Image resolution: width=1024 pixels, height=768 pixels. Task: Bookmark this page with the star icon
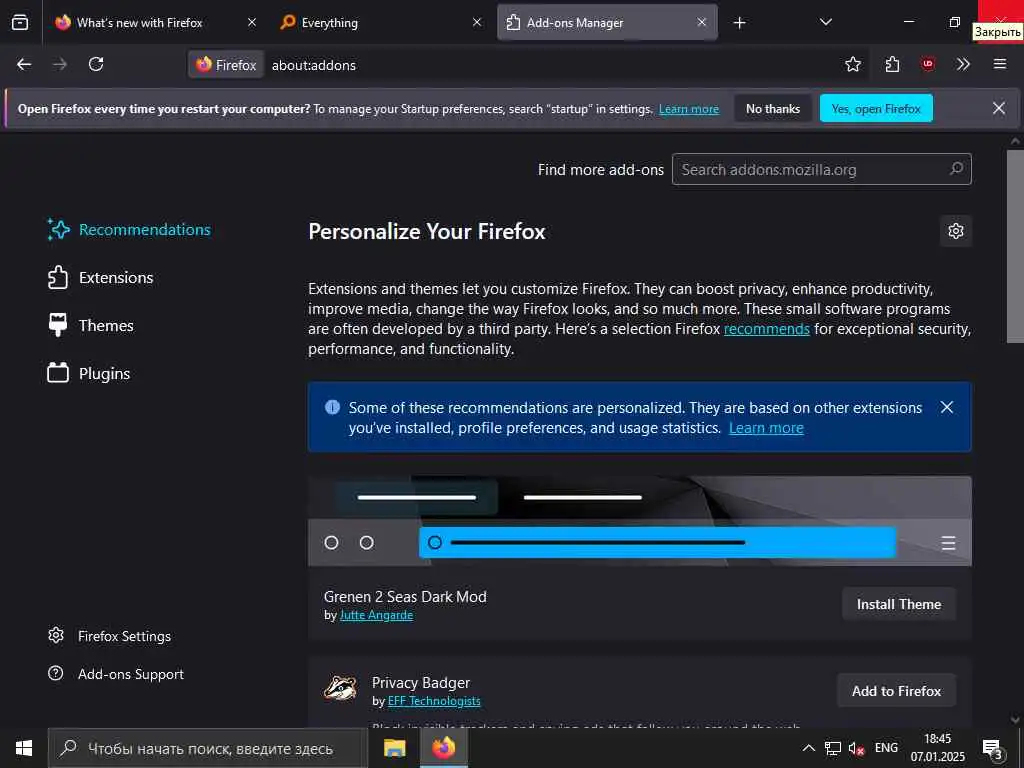852,64
